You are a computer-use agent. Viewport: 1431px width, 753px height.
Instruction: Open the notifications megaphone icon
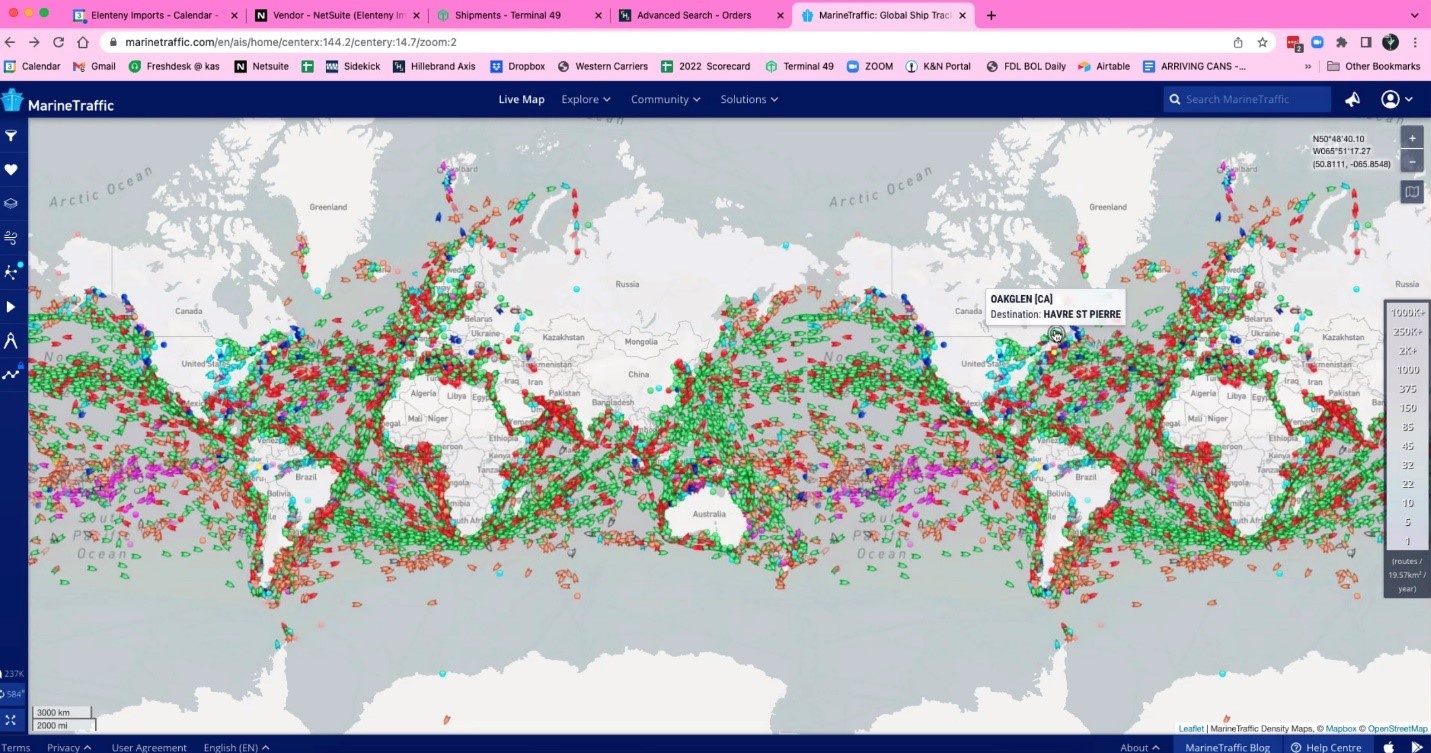pos(1352,99)
